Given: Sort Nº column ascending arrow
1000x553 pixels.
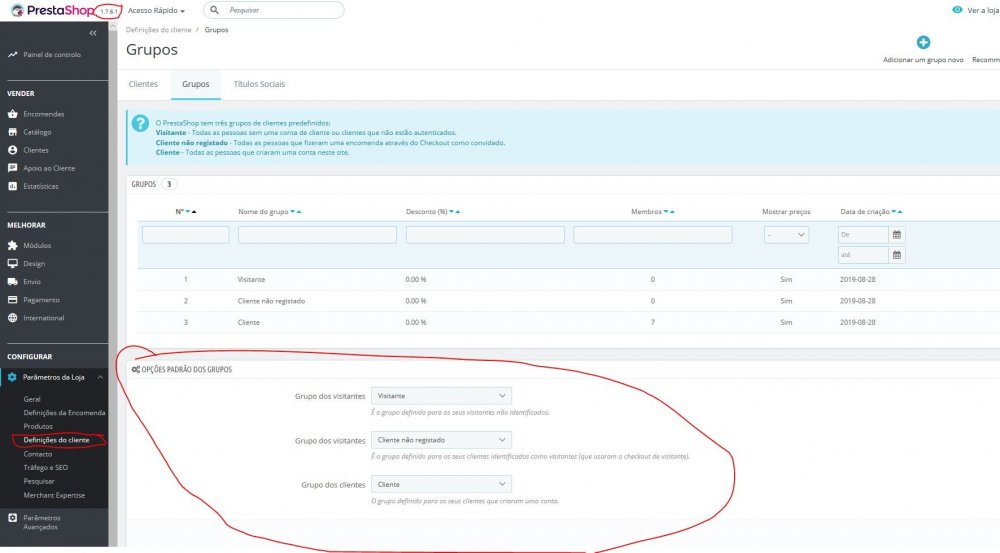Looking at the screenshot, I should tap(194, 212).
